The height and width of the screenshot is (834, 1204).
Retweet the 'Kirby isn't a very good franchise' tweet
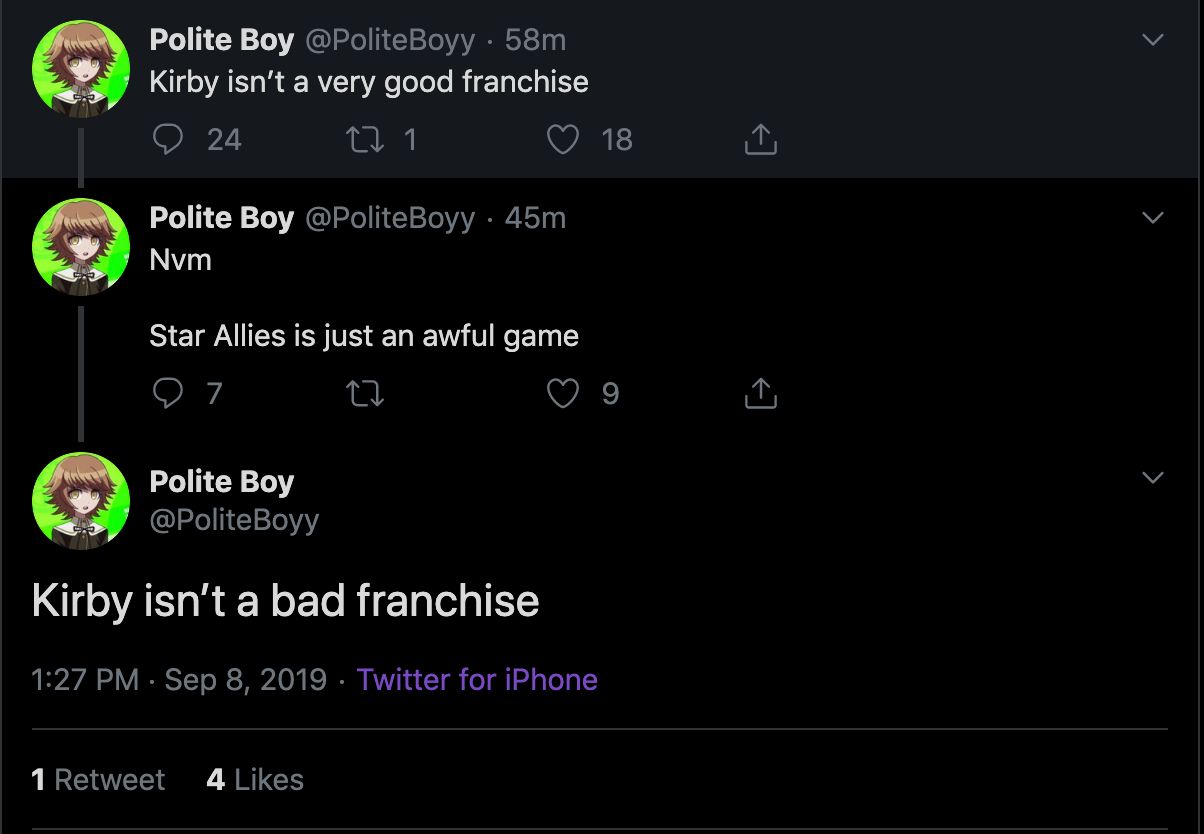[x=364, y=140]
